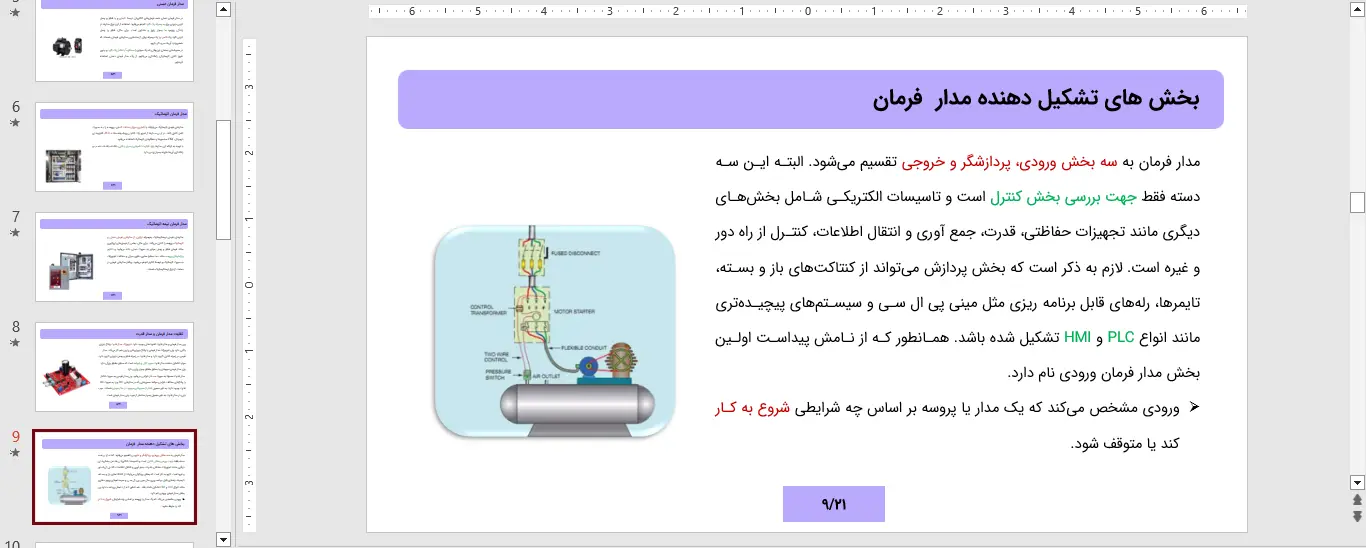Click animation star icon under slide 8
Viewport: 1366px width, 548px height.
point(15,343)
